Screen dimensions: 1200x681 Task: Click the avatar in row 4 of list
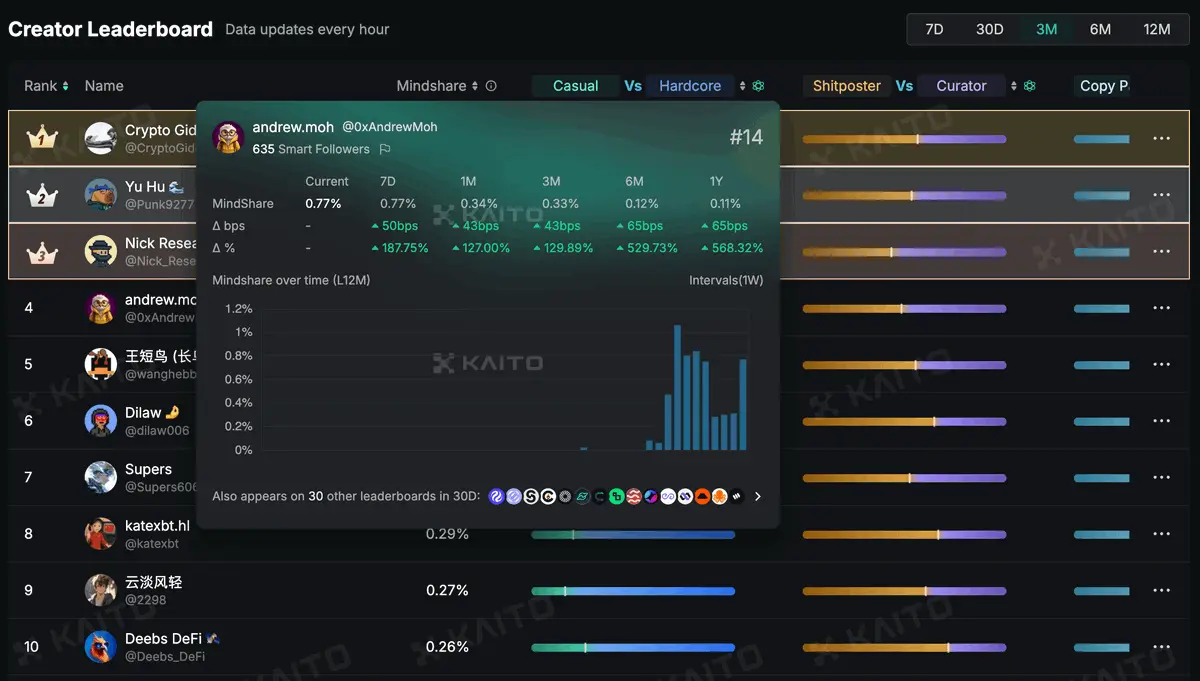point(101,308)
